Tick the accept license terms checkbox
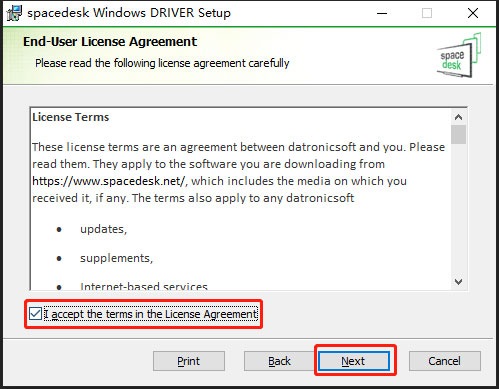 tap(35, 314)
